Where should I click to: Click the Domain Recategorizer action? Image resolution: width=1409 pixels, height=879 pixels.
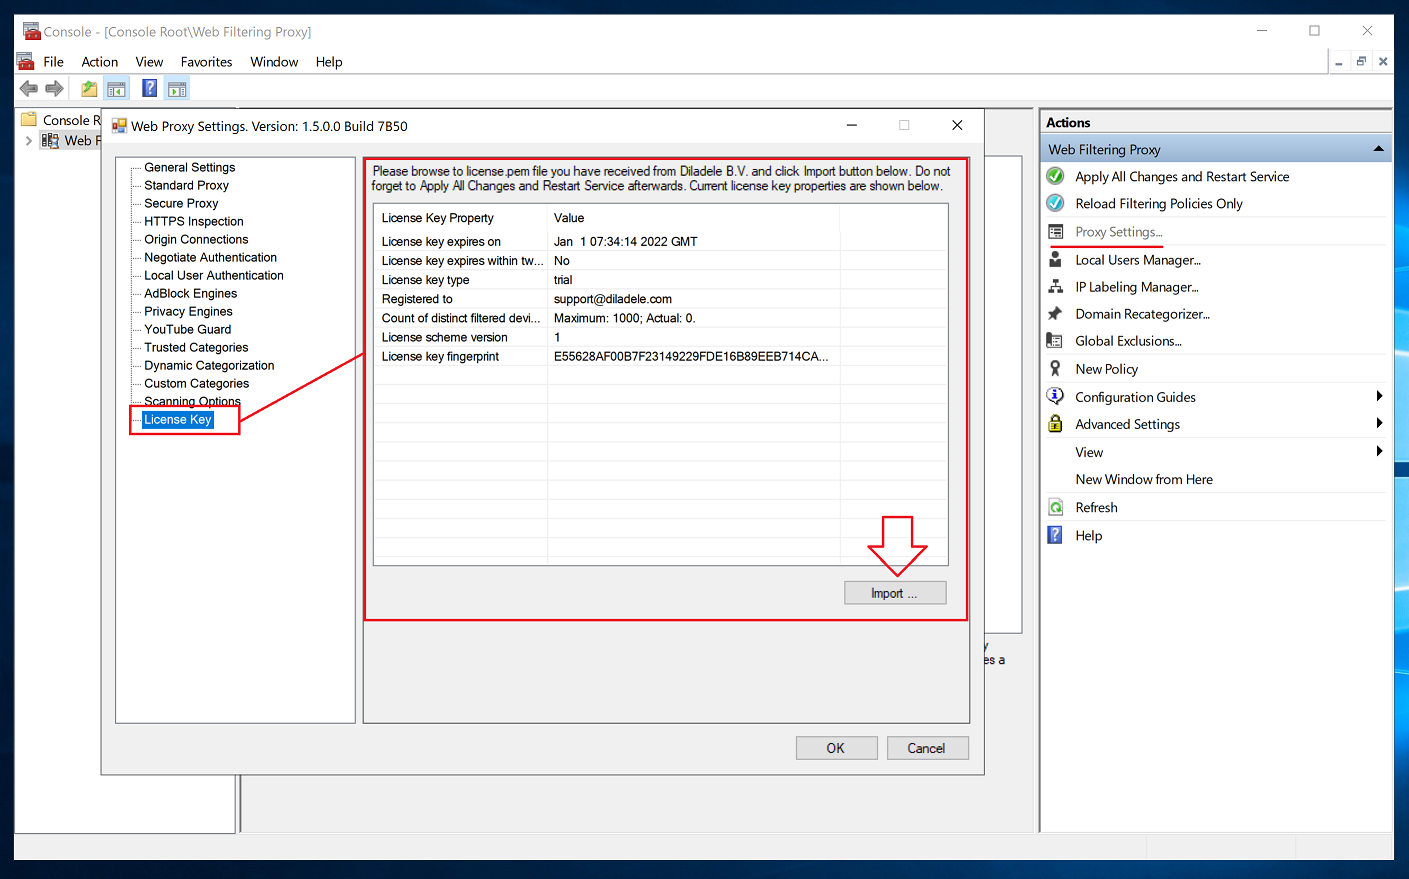[1142, 314]
